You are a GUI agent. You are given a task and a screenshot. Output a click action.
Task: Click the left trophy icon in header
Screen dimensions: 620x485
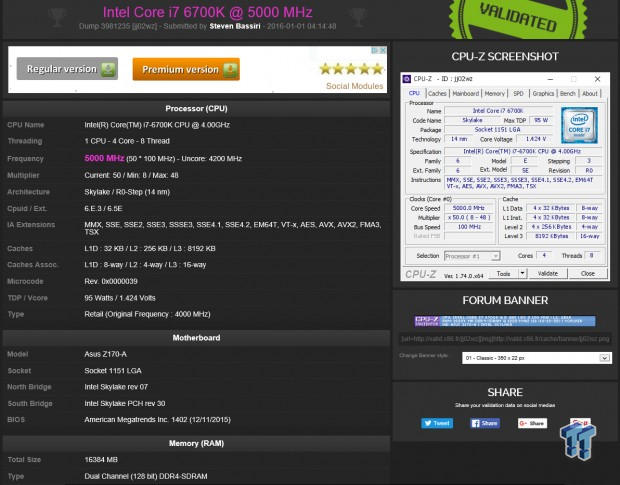tap(57, 17)
